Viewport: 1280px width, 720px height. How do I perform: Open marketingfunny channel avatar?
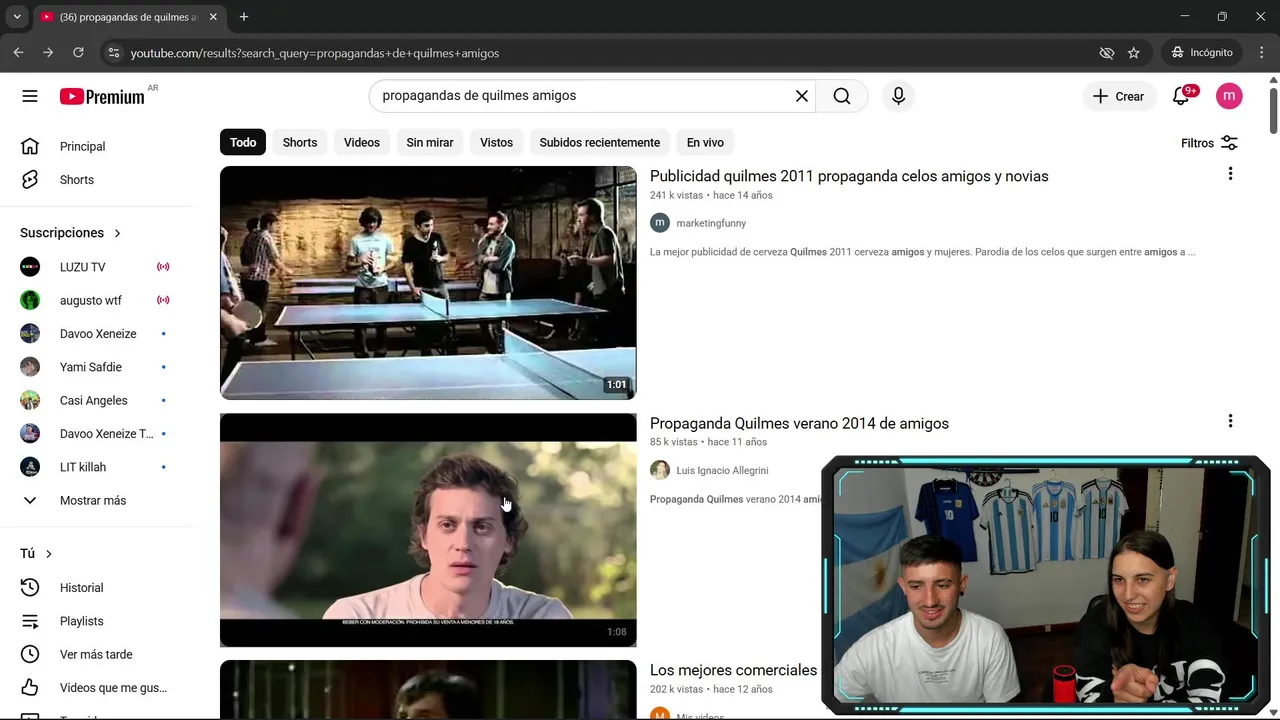click(x=659, y=223)
